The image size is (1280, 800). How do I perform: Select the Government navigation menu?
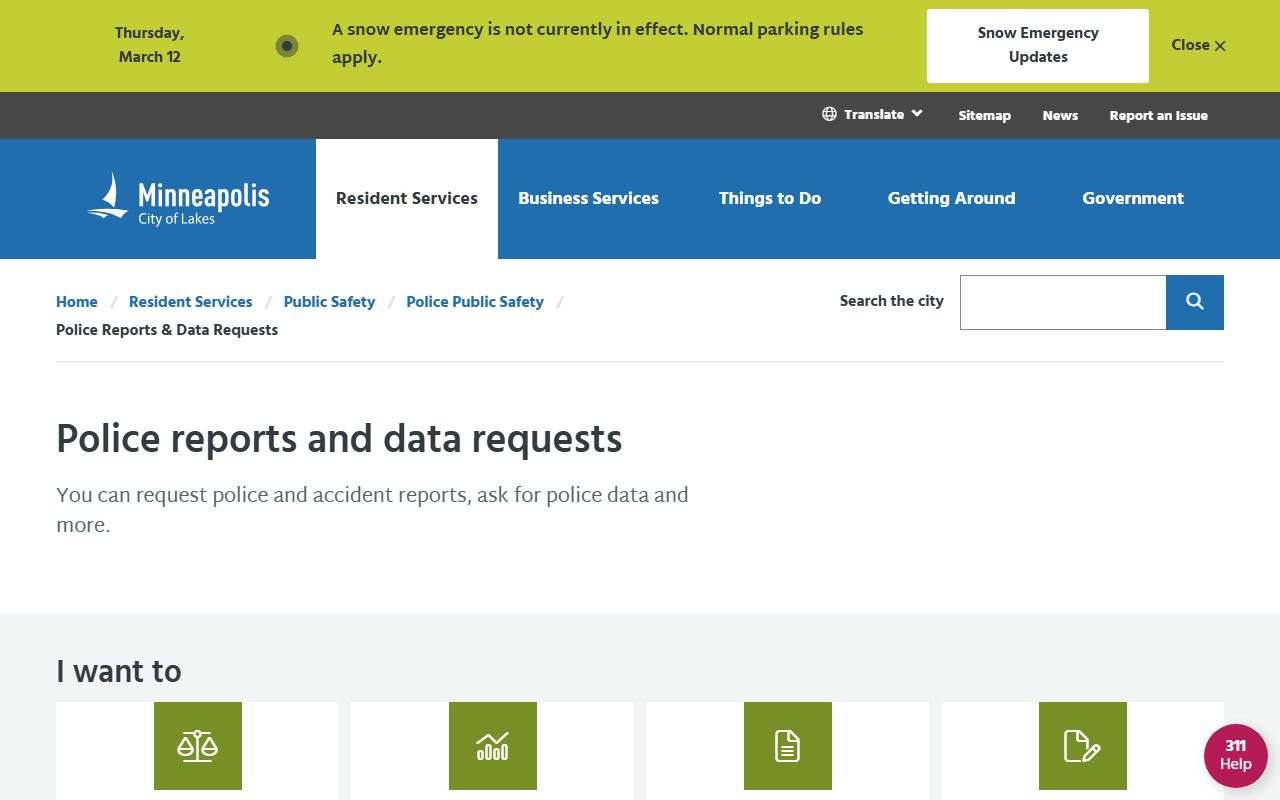[1132, 199]
